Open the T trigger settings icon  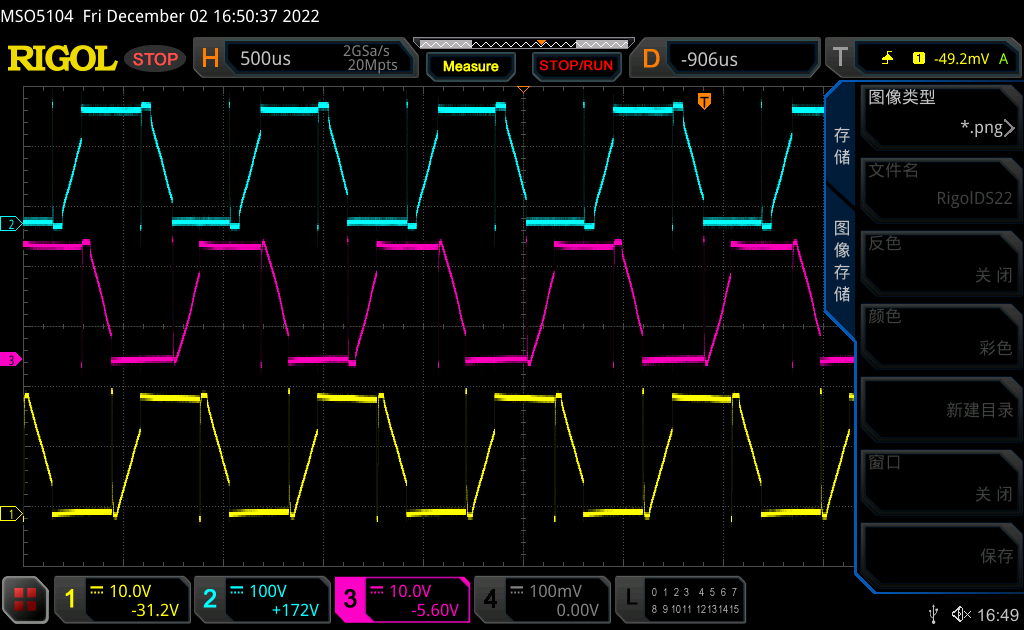839,59
